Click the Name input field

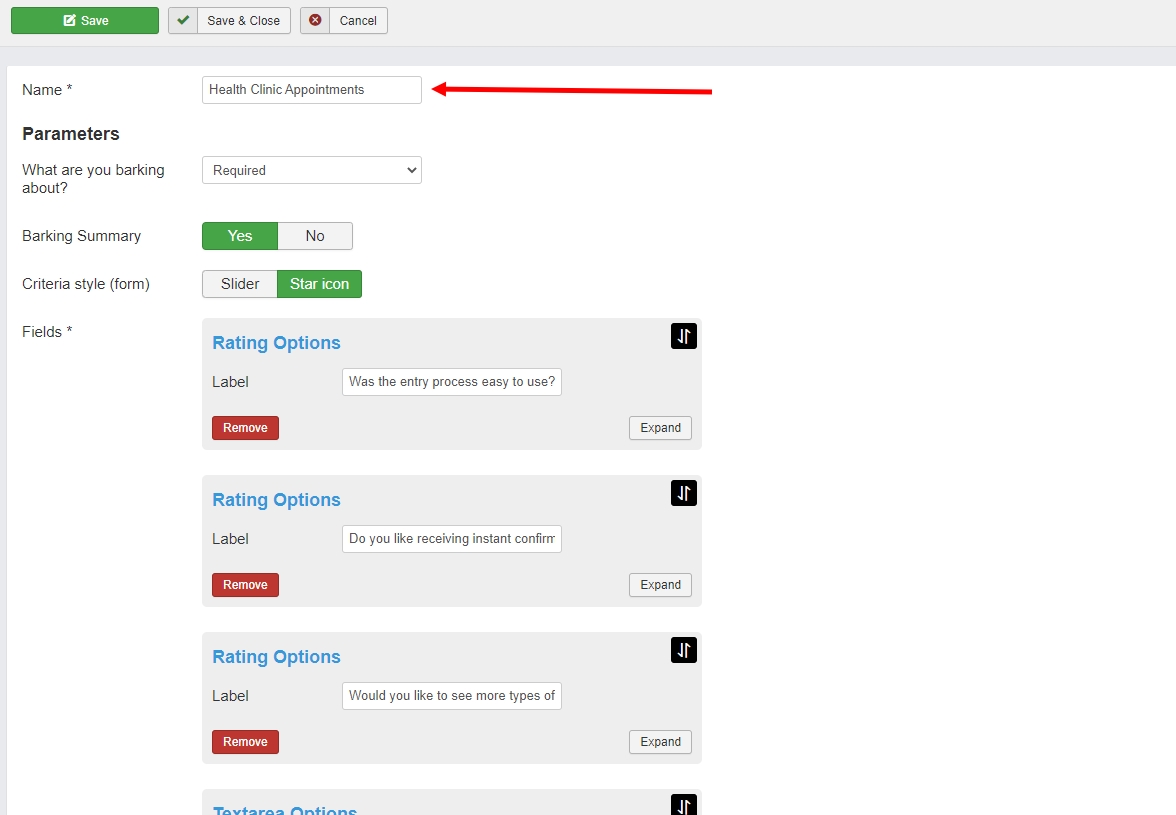point(312,90)
